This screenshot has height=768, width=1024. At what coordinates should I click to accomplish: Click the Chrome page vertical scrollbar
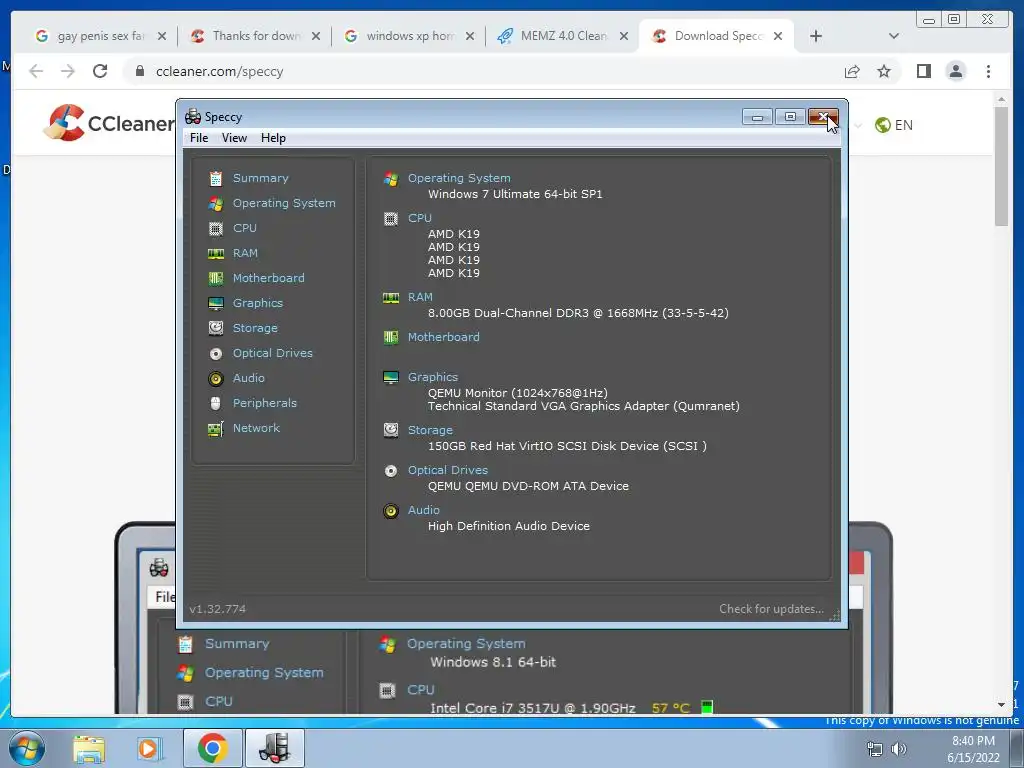pos(1001,167)
